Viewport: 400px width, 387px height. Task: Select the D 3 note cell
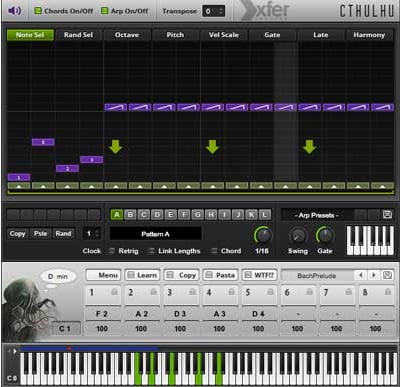[180, 314]
